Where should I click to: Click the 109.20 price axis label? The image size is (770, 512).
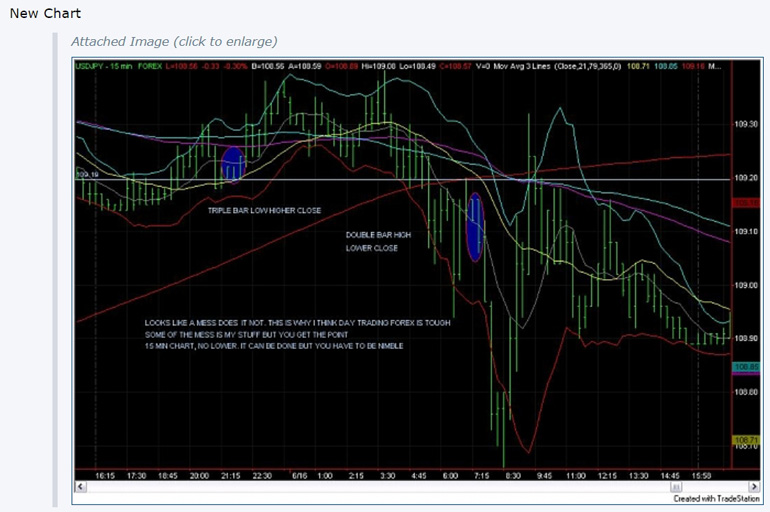pyautogui.click(x=746, y=178)
